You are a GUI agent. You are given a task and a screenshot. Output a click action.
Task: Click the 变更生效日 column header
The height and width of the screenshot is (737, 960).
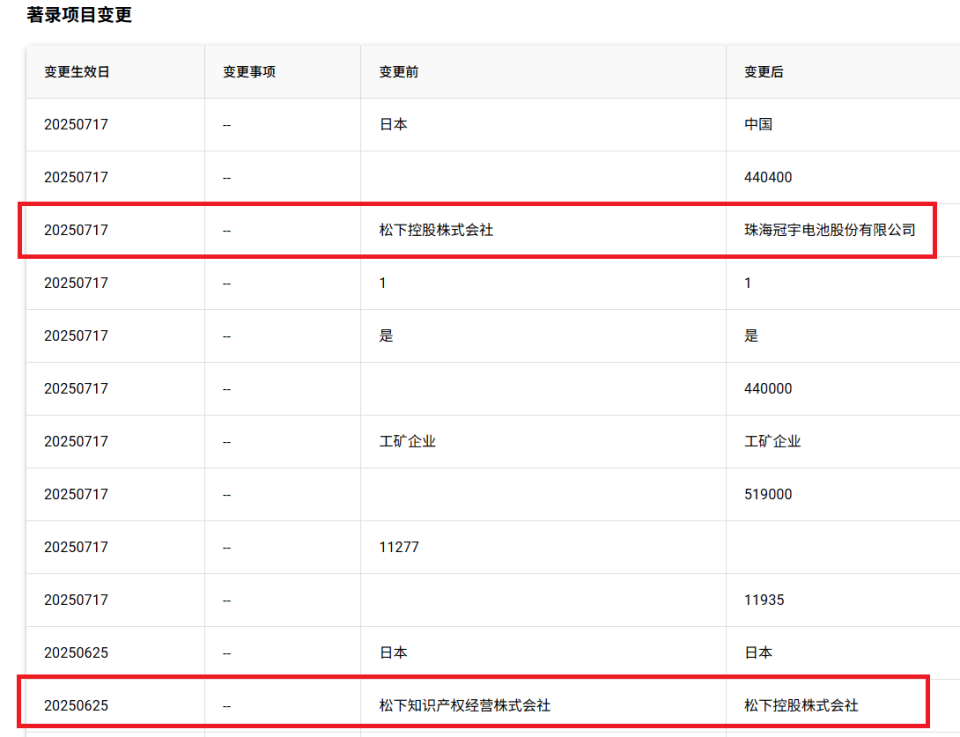[77, 72]
